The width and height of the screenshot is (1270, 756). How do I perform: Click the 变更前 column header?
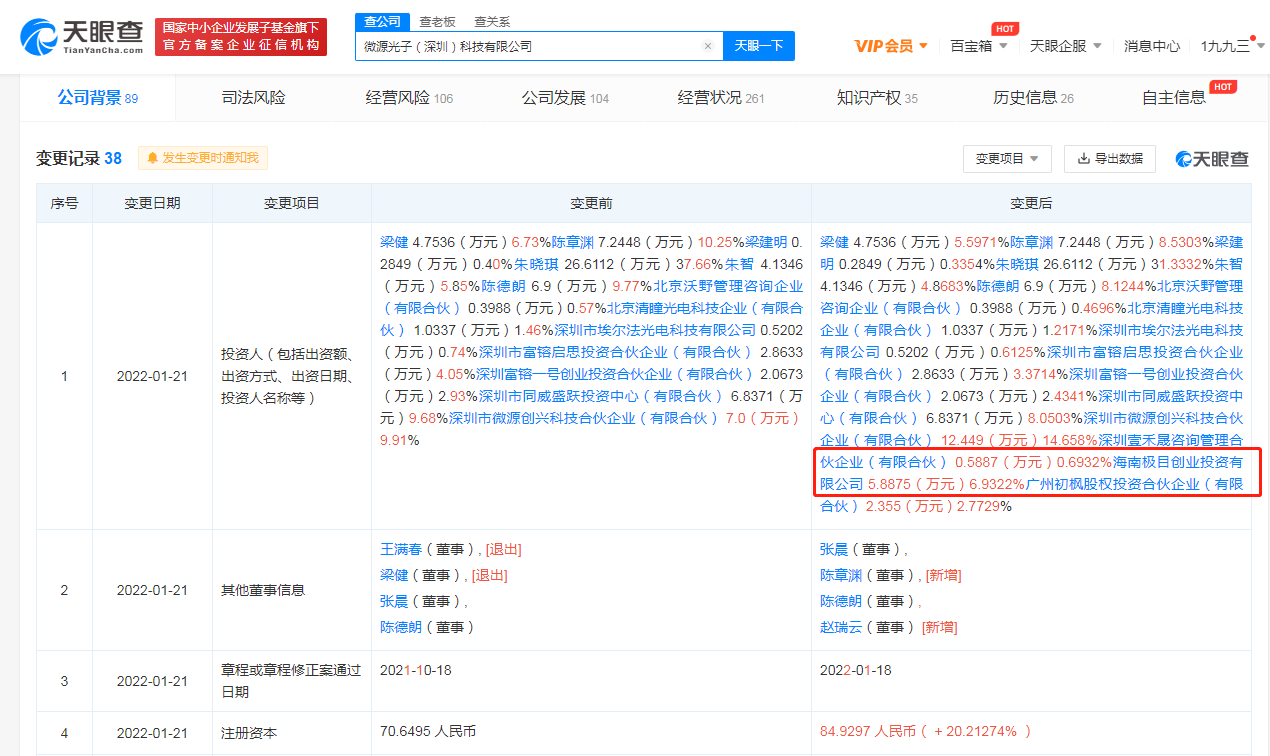591,203
